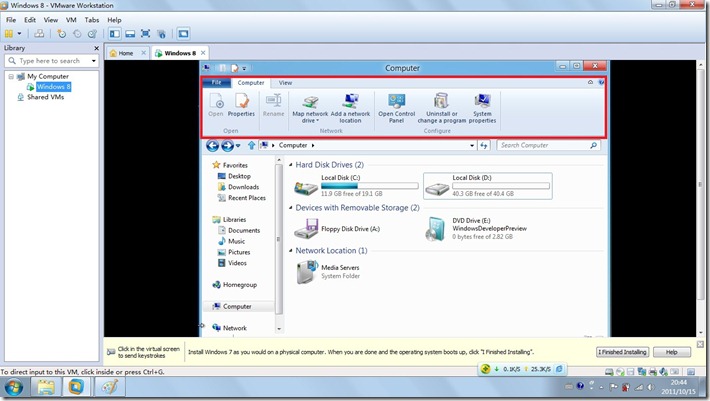The width and height of the screenshot is (710, 401).
Task: Open VMware Edit menu
Action: (30, 20)
